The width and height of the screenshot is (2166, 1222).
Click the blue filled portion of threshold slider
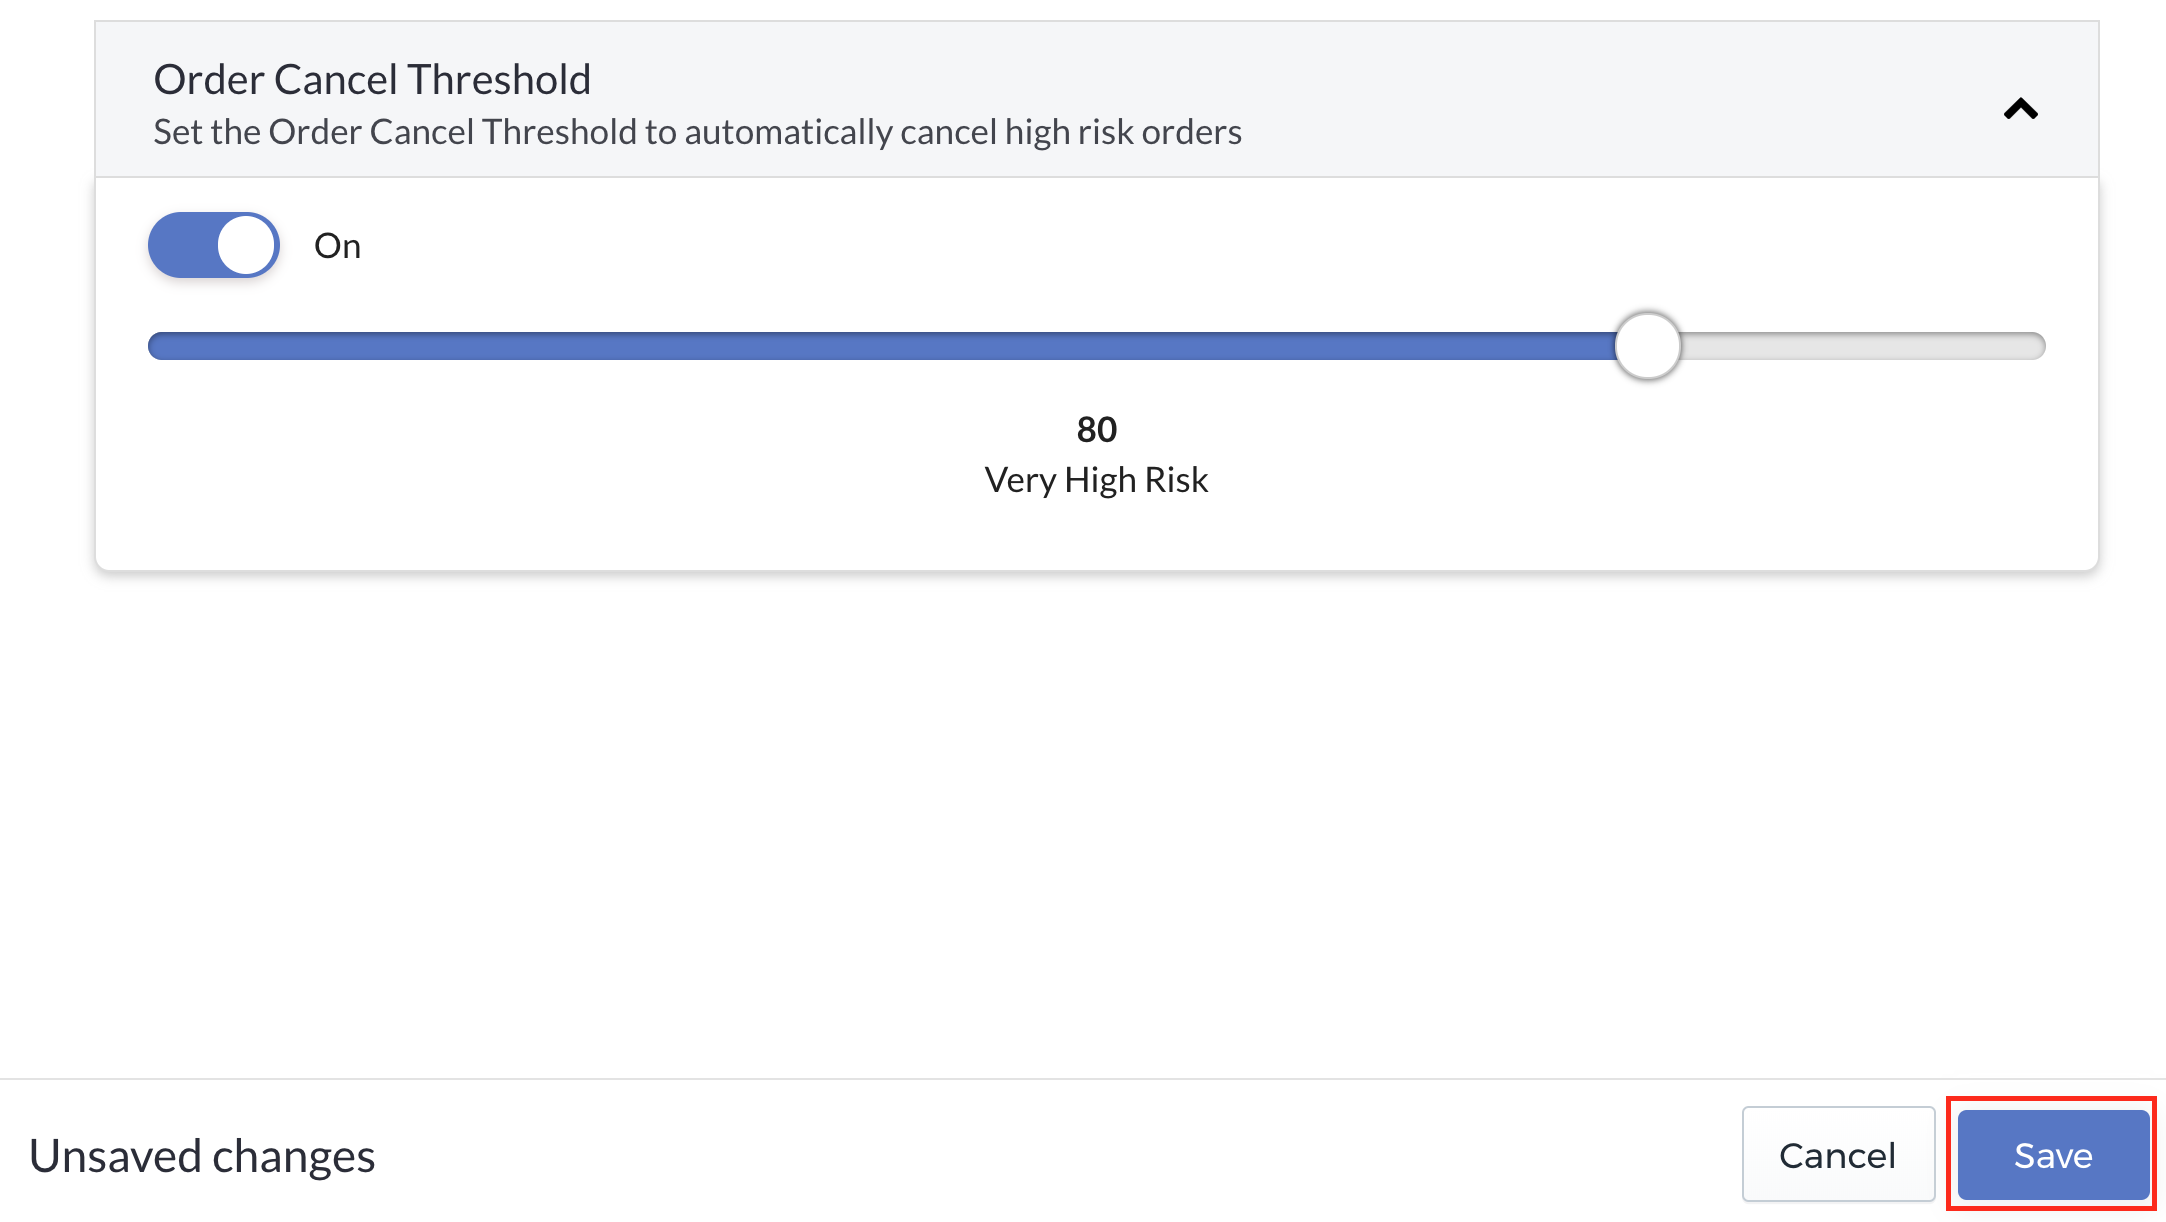coord(881,346)
